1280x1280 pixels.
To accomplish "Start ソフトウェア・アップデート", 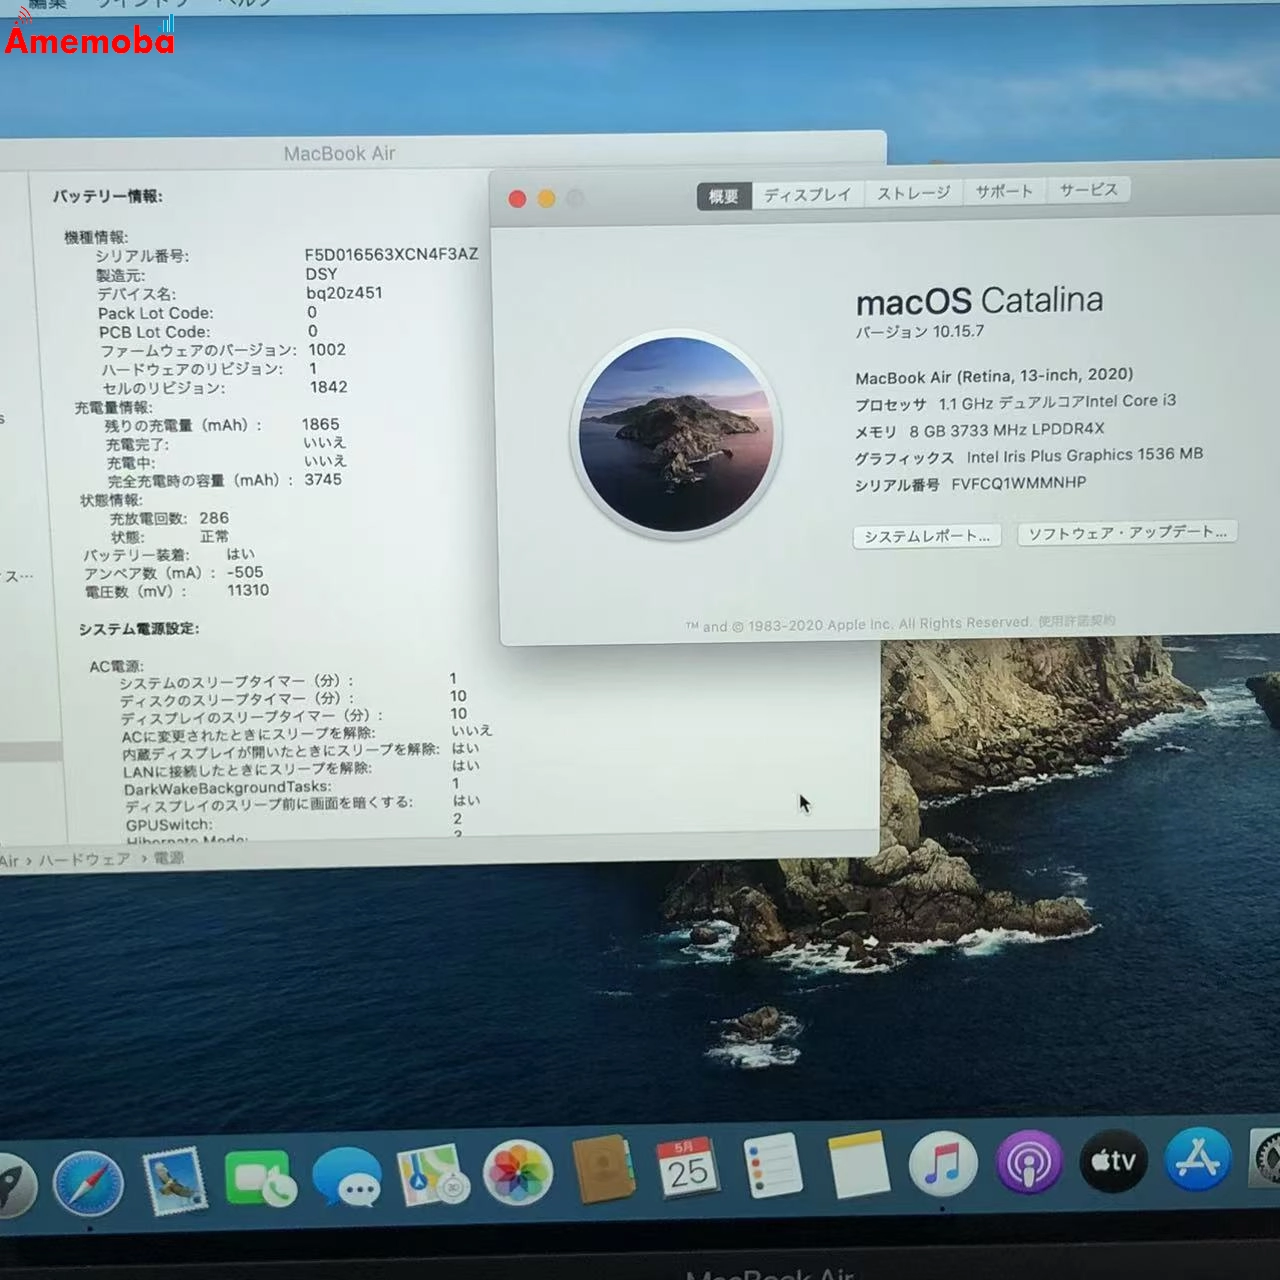I will (1126, 532).
